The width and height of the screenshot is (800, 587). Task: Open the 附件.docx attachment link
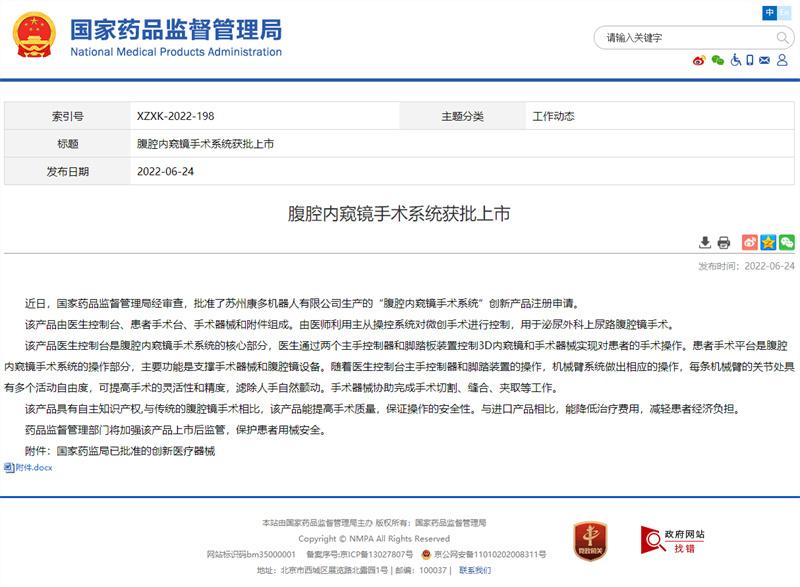click(x=28, y=467)
